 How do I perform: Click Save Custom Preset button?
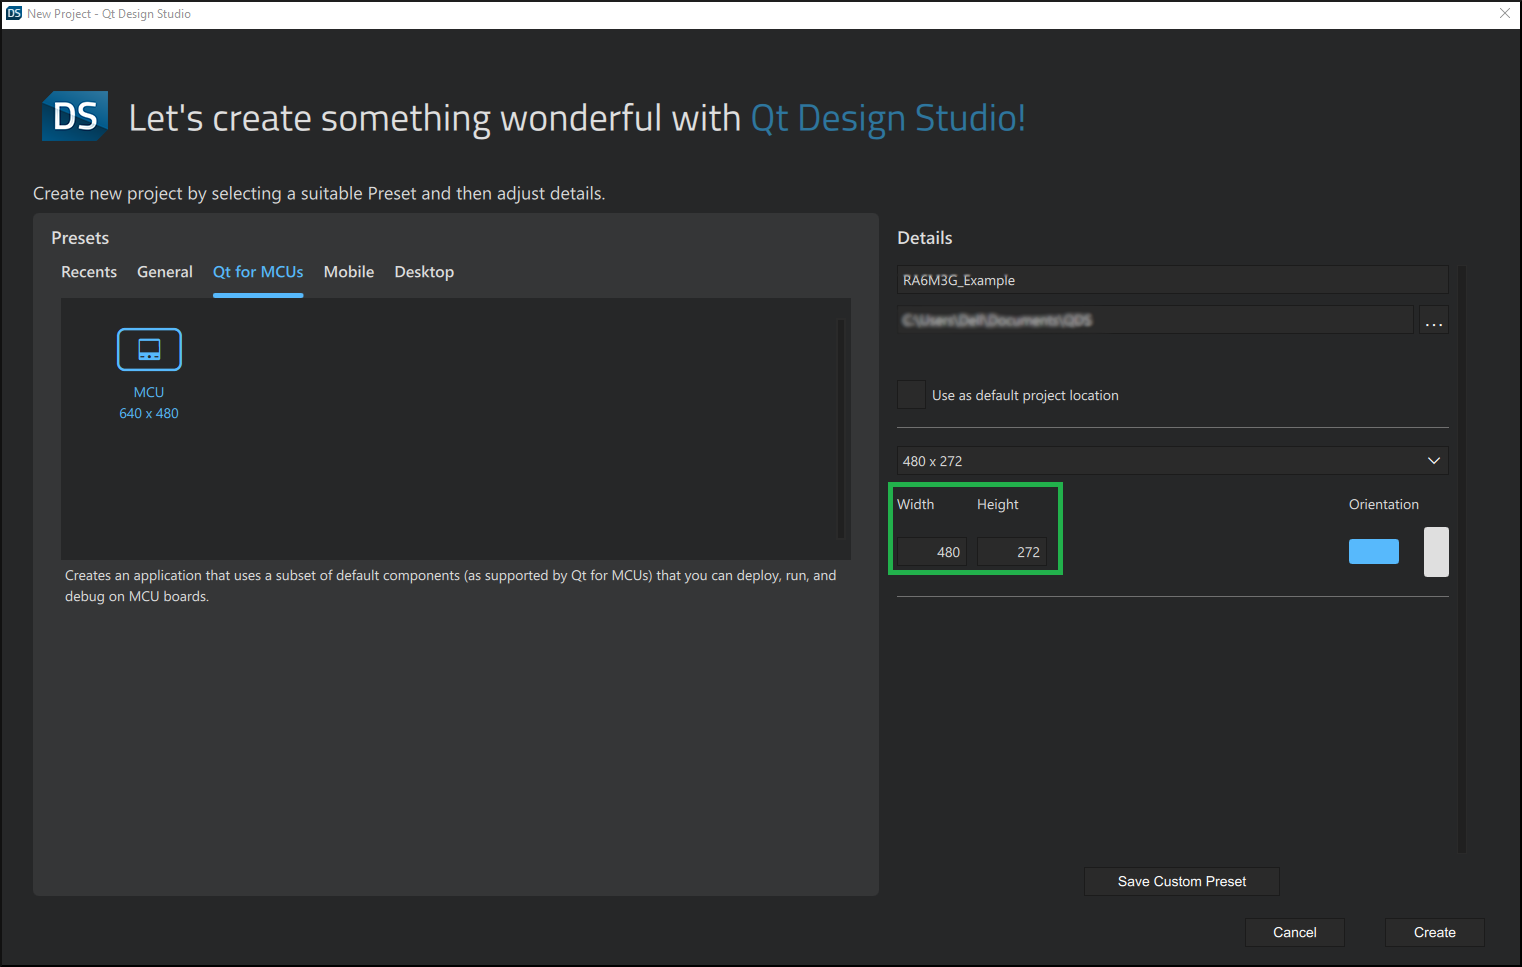coord(1181,881)
